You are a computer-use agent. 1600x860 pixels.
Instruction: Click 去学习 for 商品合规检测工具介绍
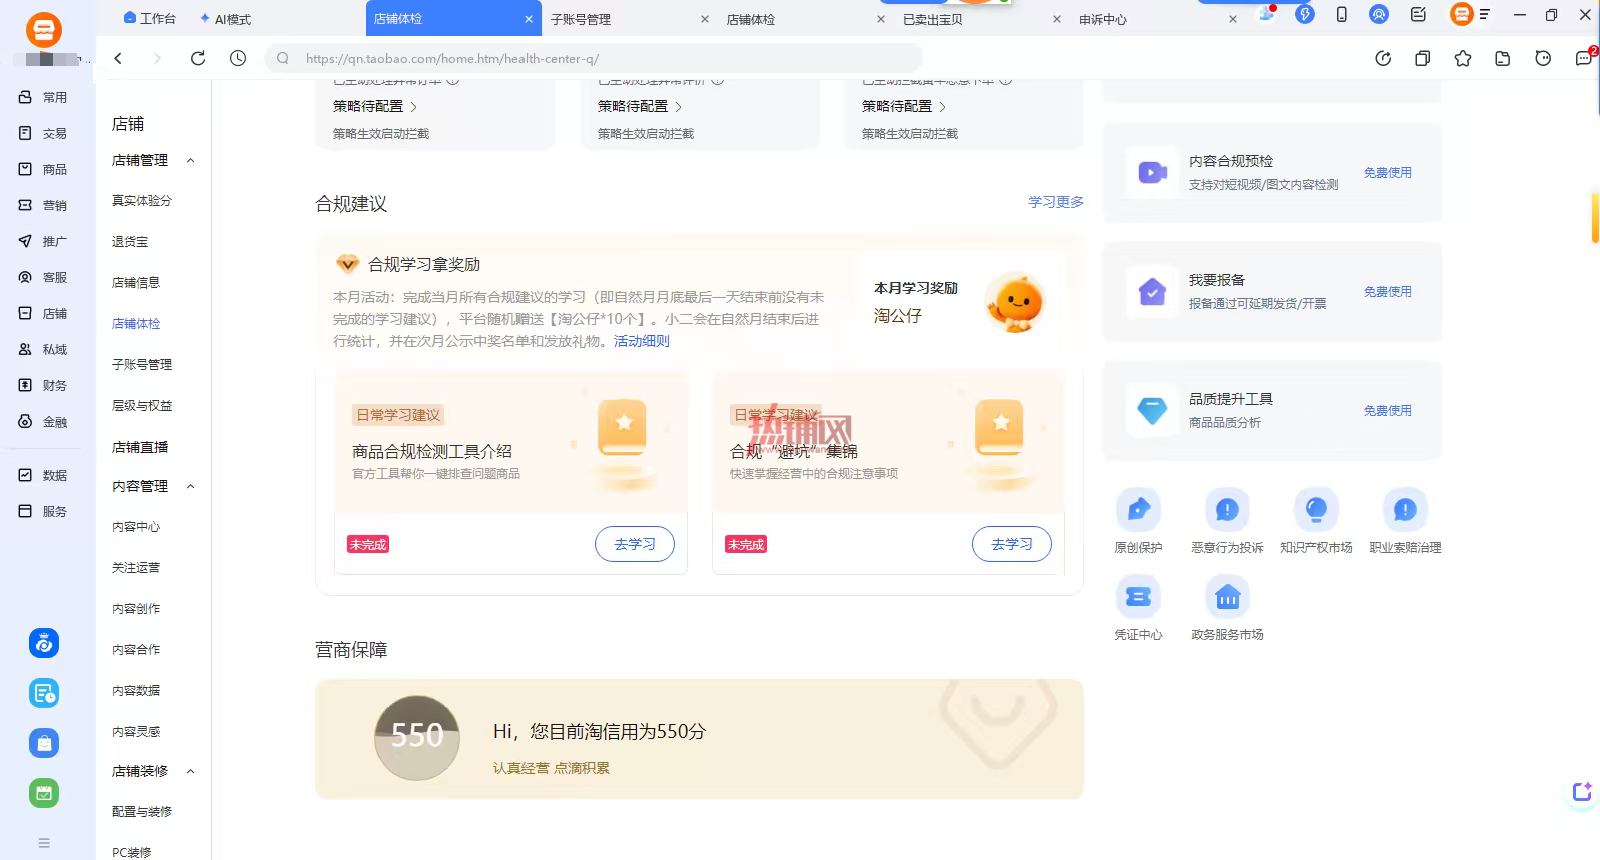(x=635, y=544)
